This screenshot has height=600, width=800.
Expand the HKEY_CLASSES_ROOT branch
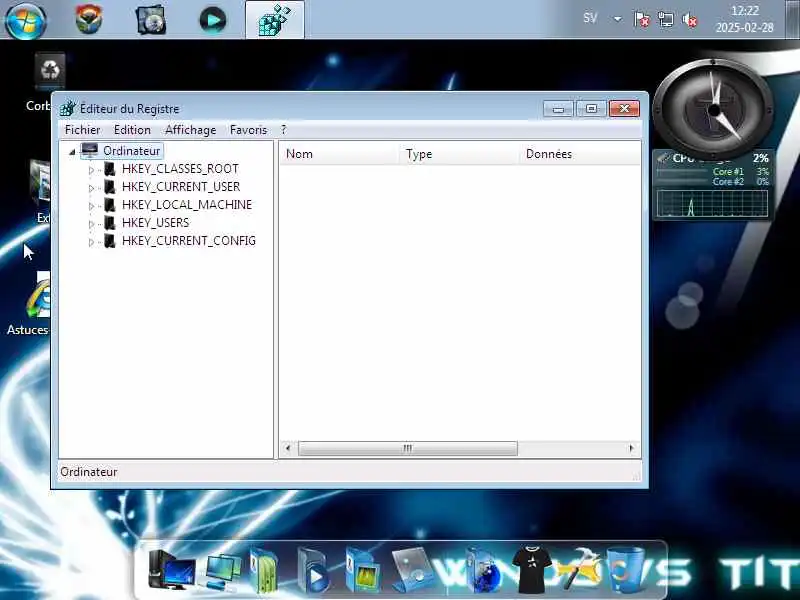click(x=91, y=170)
